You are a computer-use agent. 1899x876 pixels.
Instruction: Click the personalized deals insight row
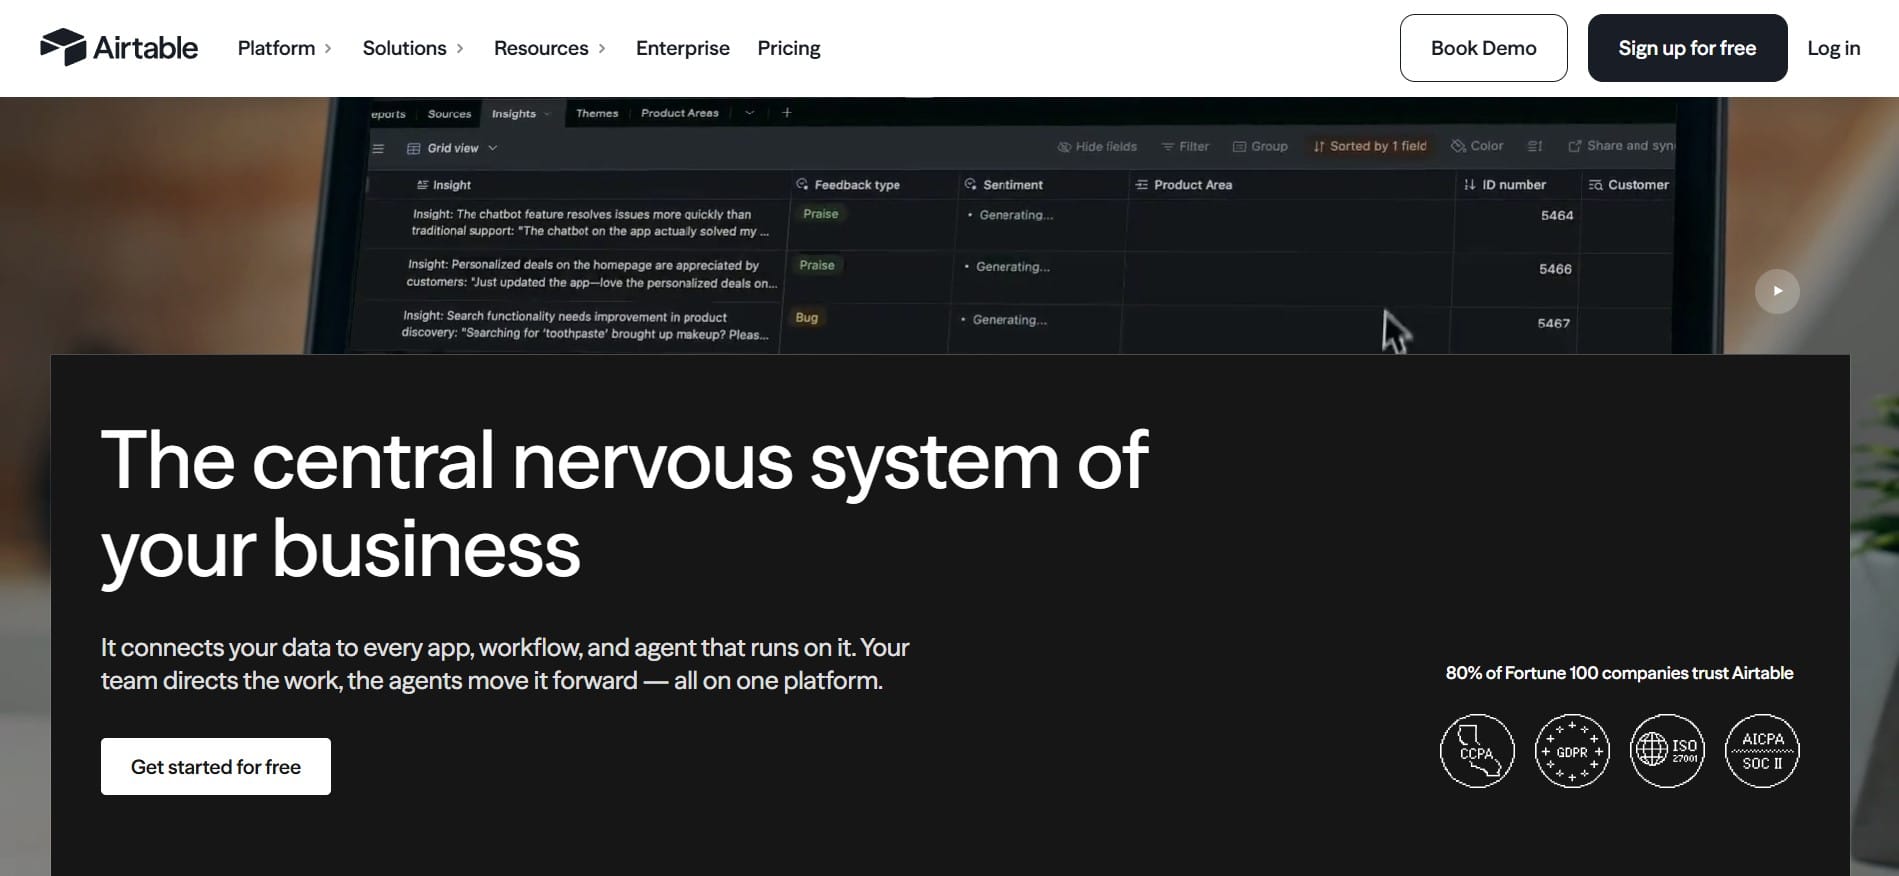click(591, 274)
